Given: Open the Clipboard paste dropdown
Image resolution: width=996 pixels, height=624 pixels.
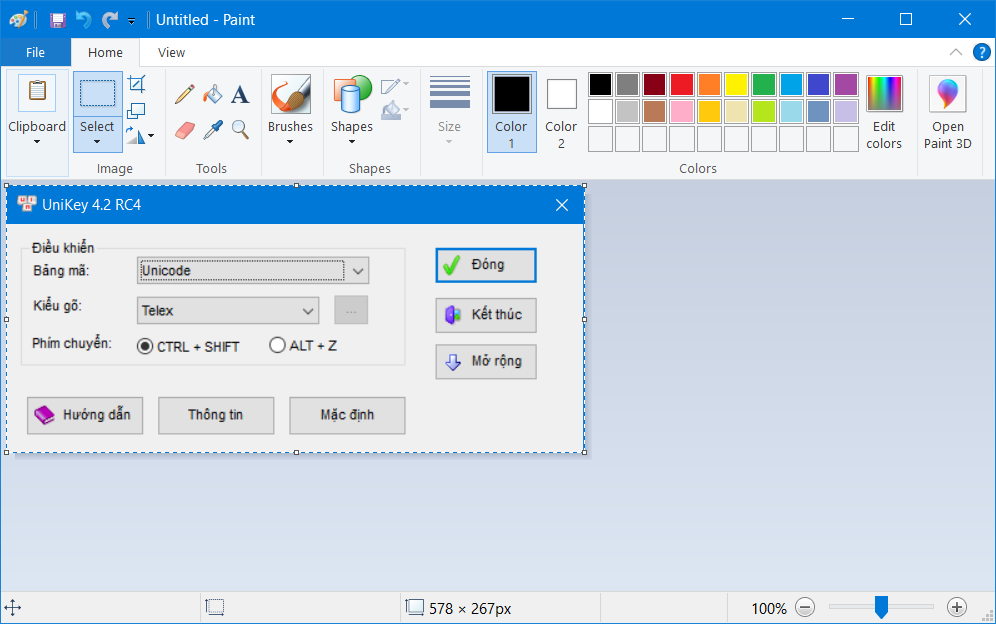Looking at the screenshot, I should [x=37, y=141].
